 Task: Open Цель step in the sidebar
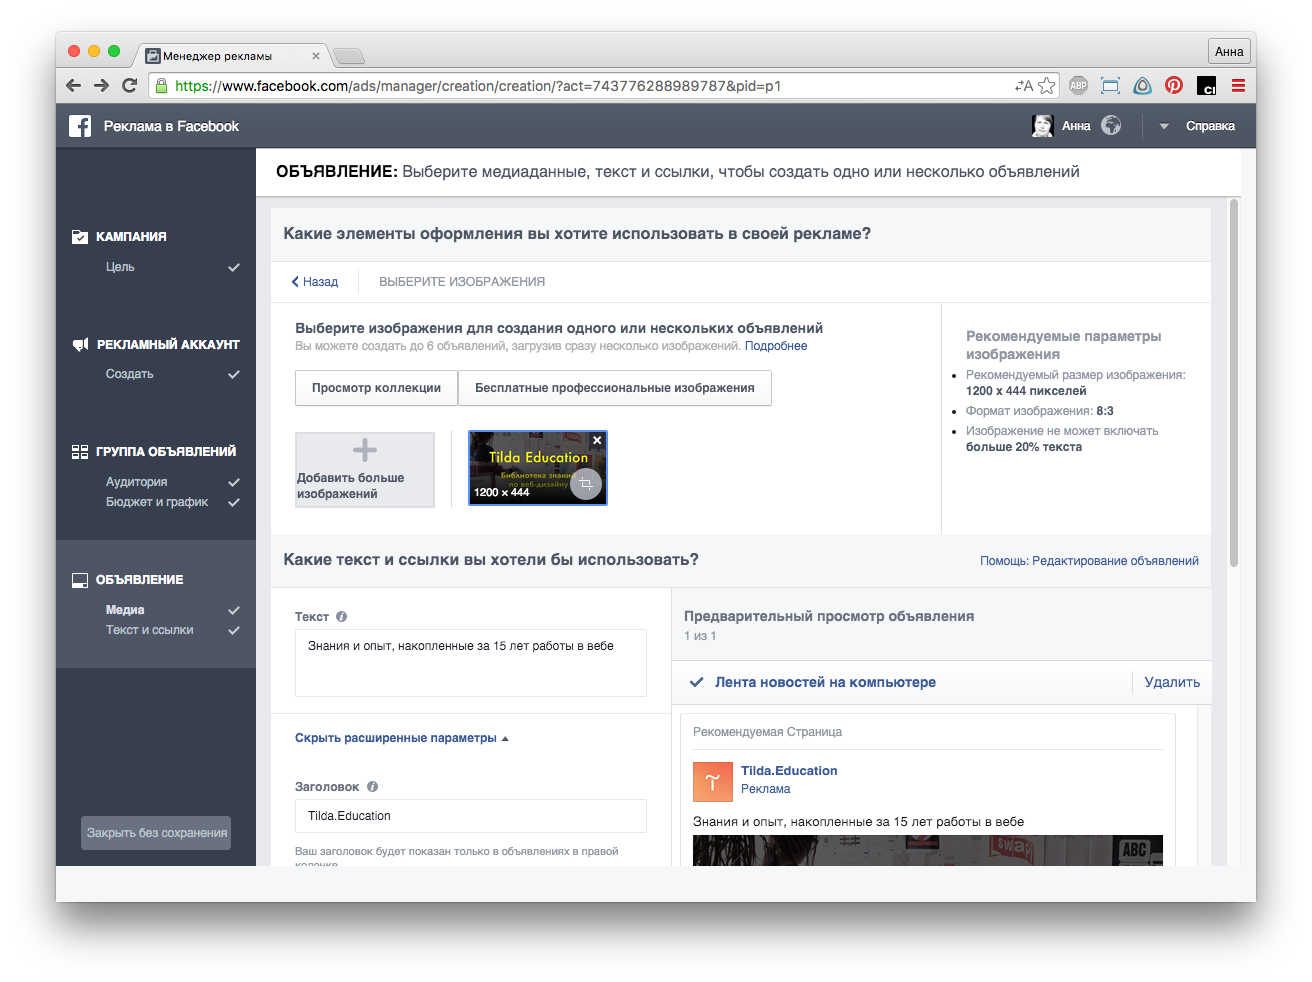(x=120, y=267)
